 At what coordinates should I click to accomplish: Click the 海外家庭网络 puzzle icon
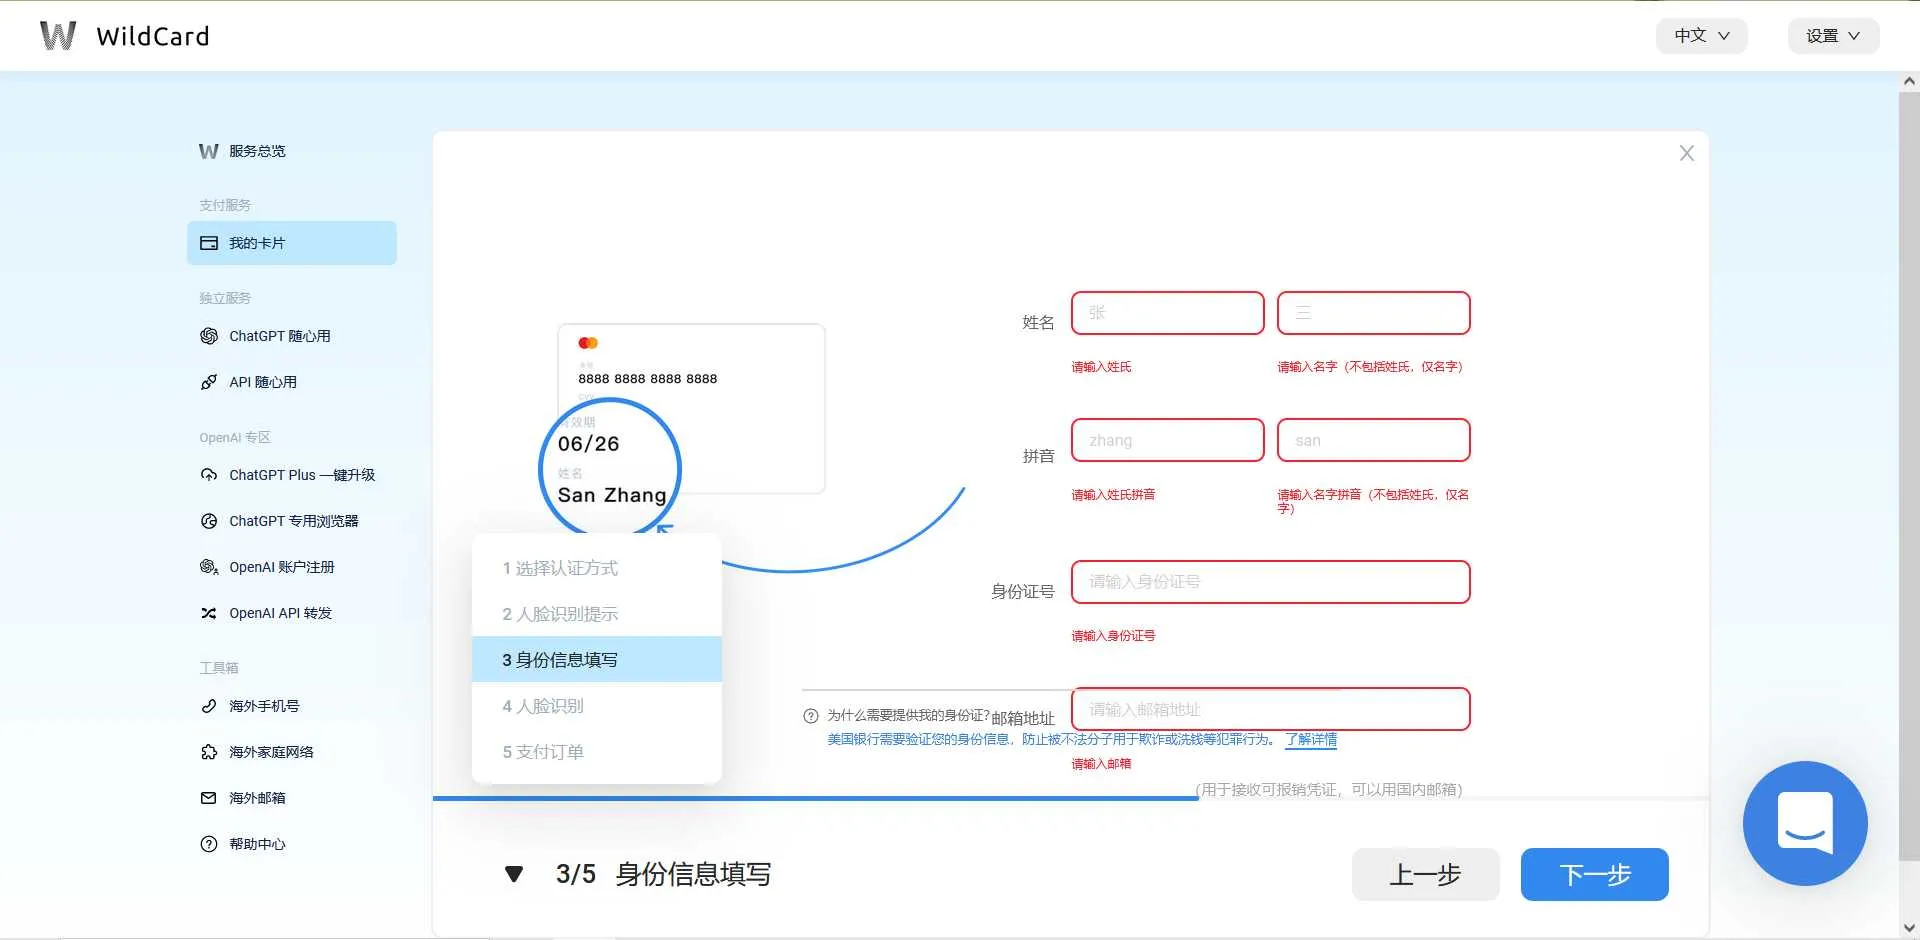(208, 752)
